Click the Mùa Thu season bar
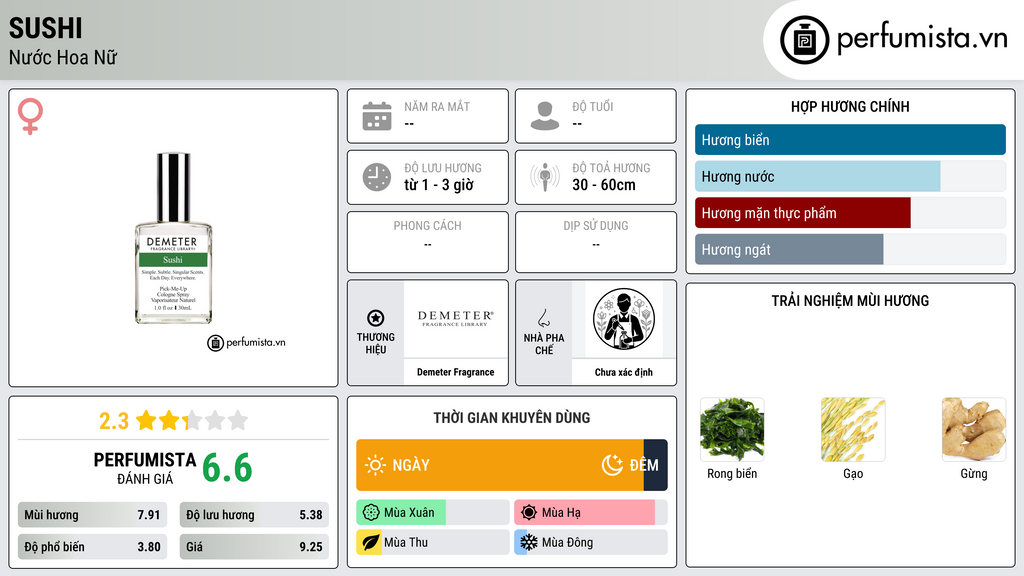Viewport: 1024px width, 576px height. [433, 543]
